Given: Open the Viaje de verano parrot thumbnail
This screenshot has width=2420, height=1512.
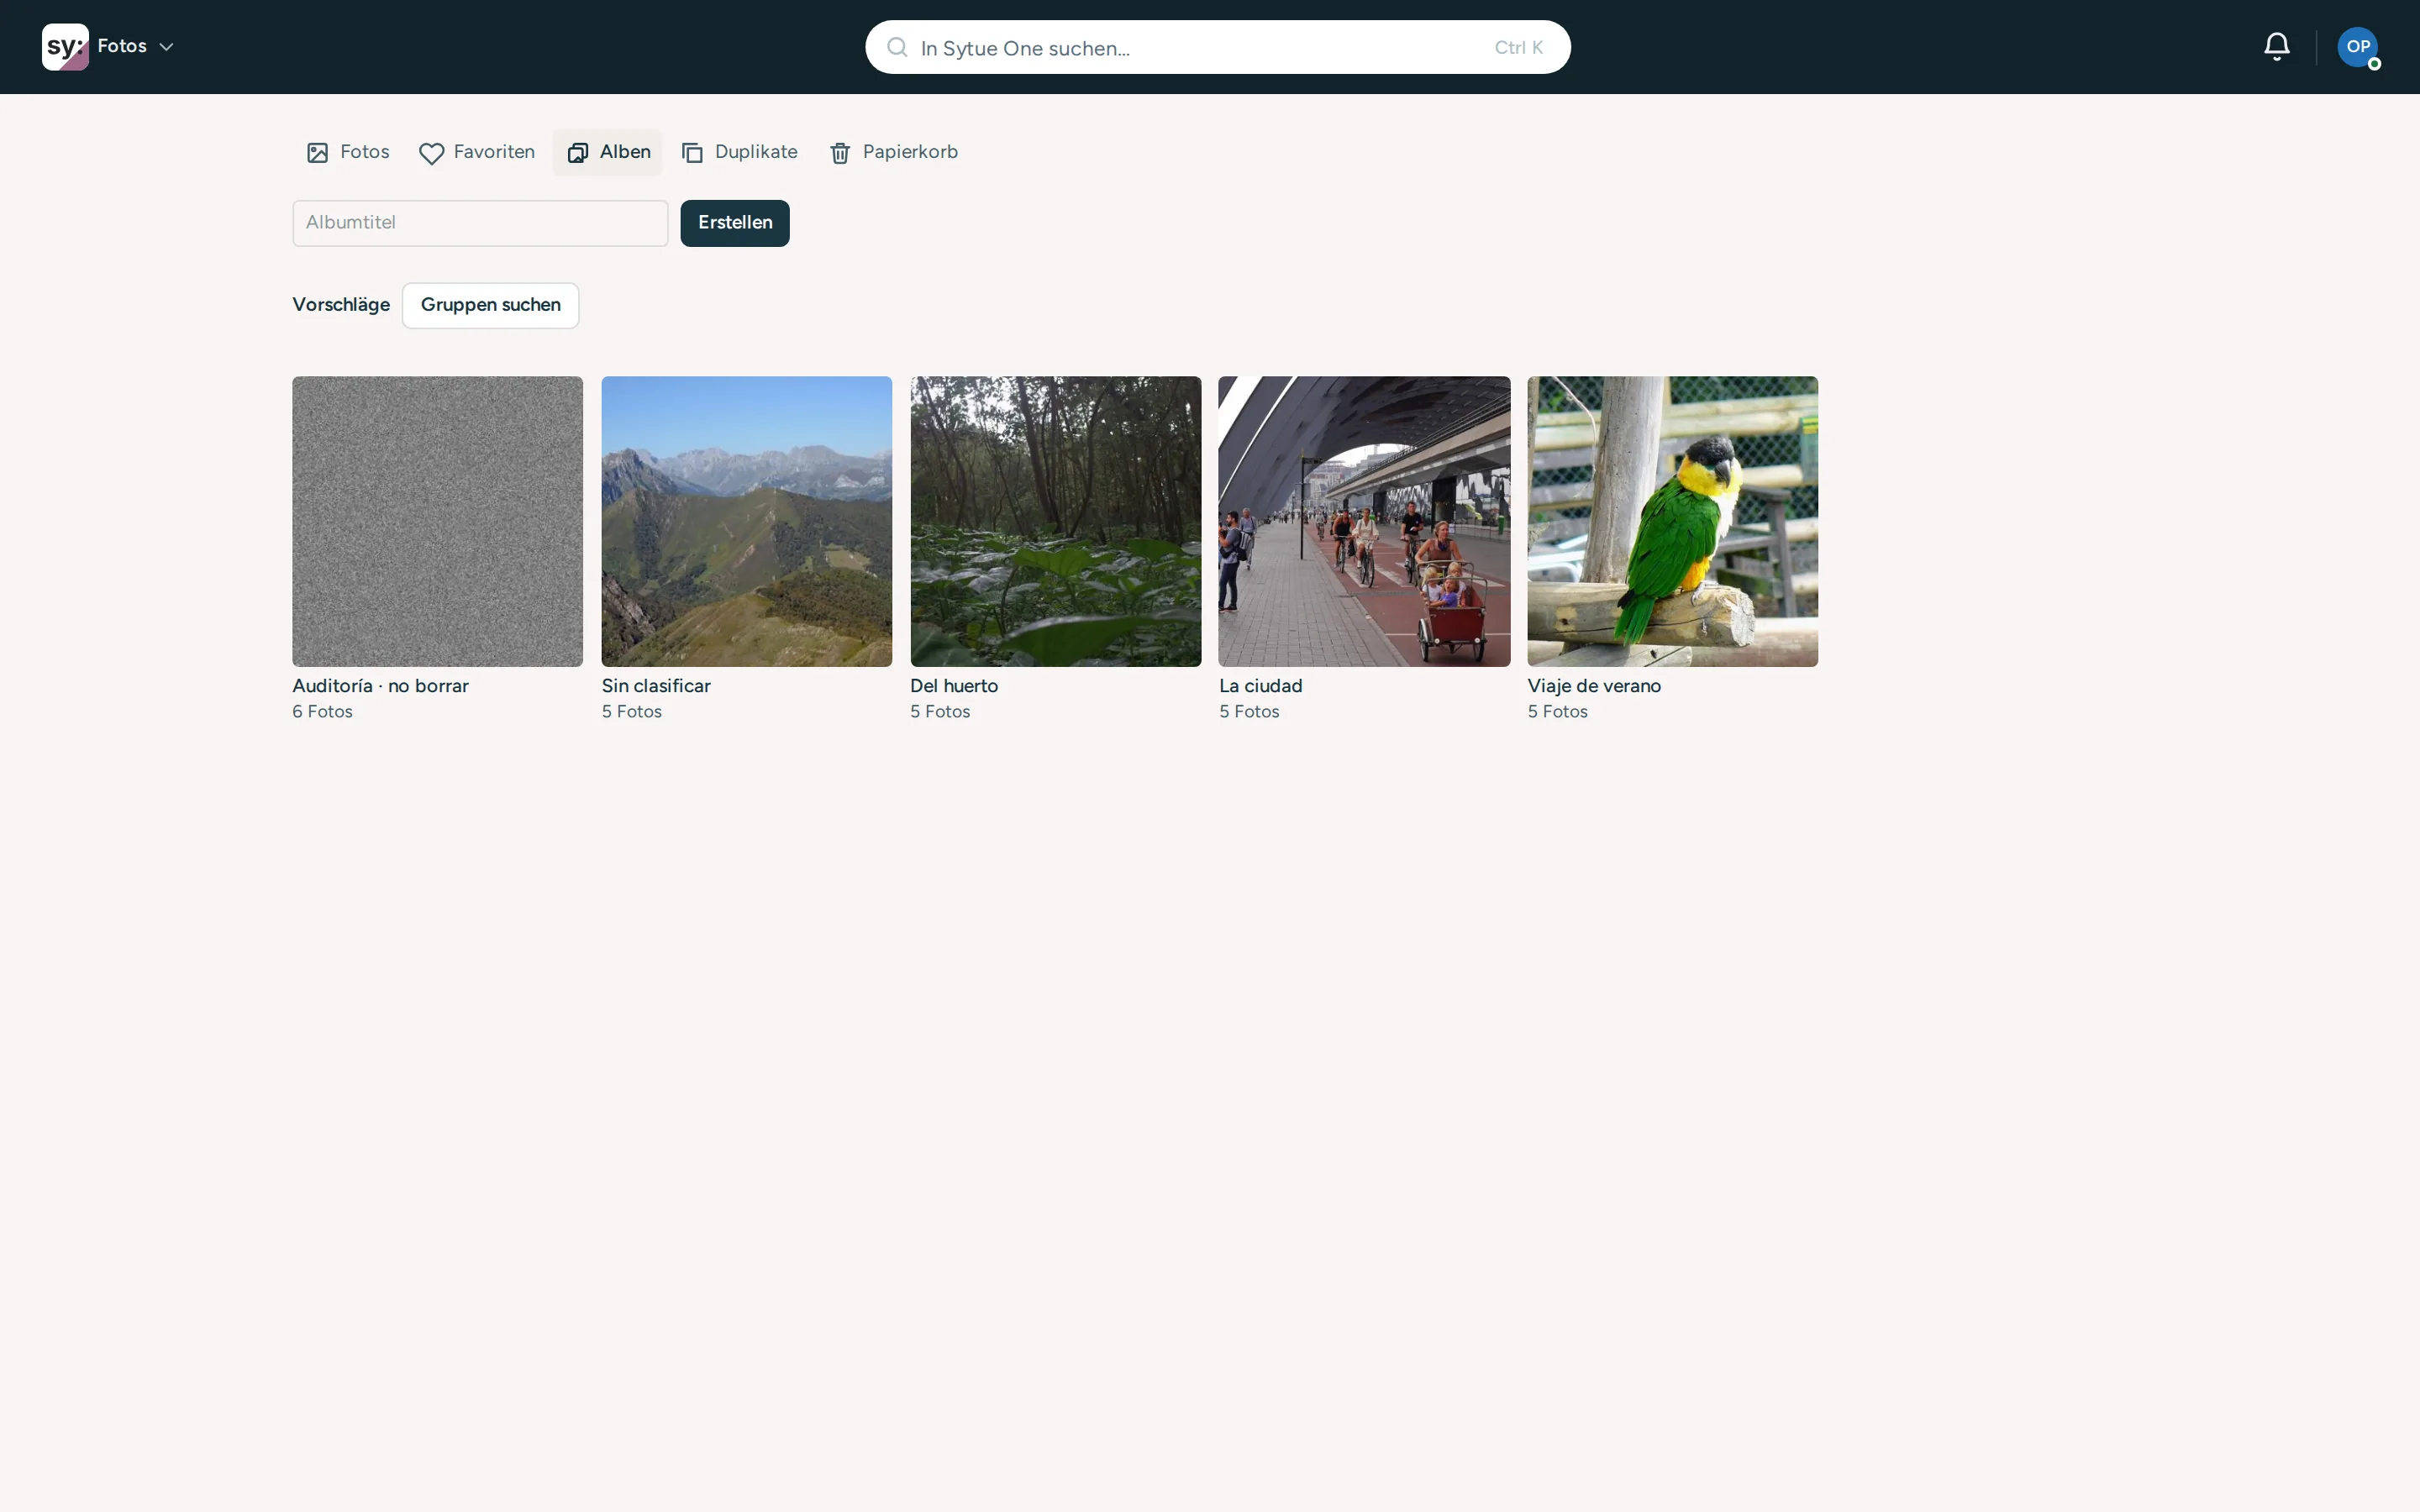Looking at the screenshot, I should pos(1673,521).
